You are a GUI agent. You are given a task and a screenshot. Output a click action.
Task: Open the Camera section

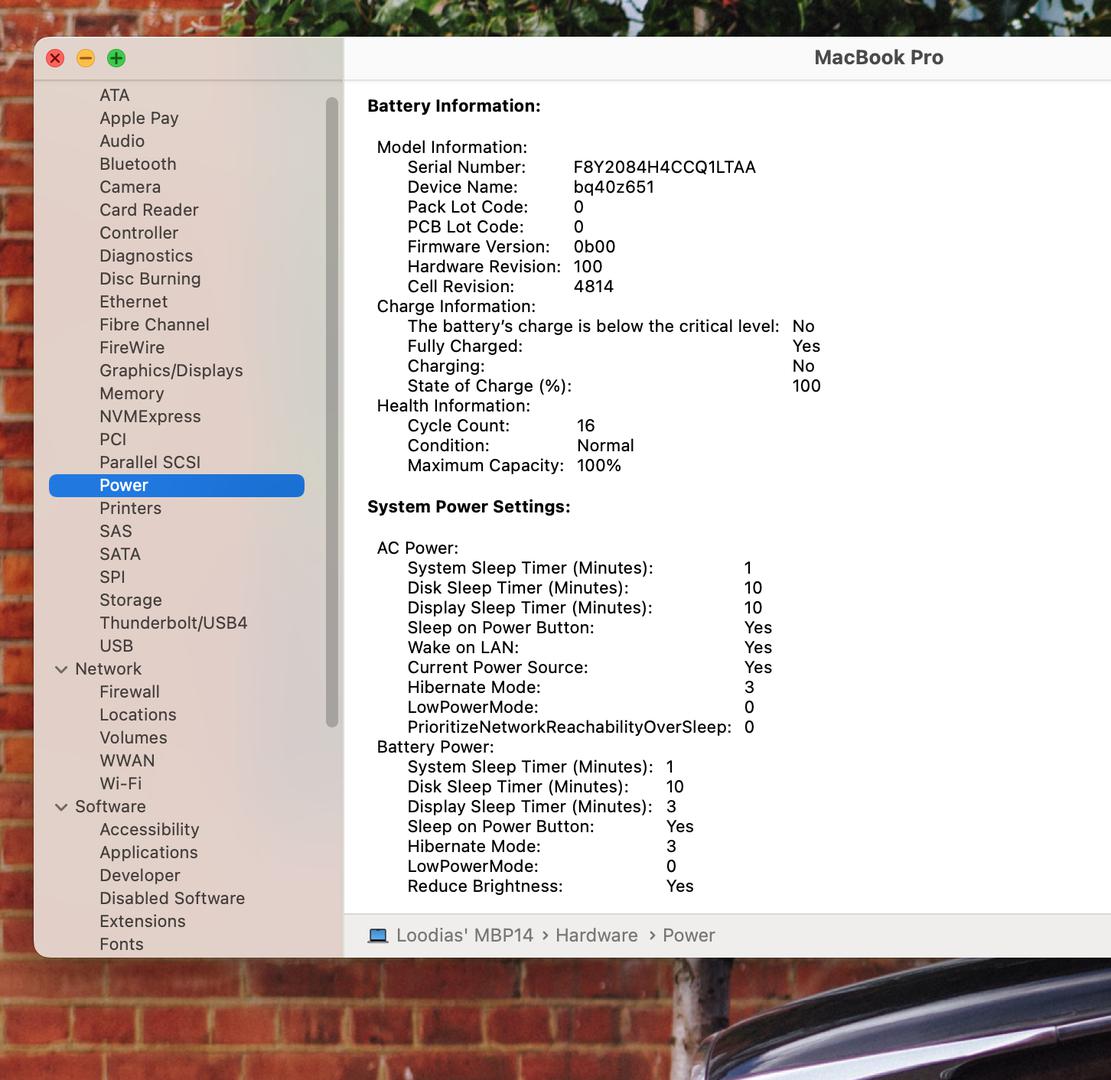coord(130,187)
